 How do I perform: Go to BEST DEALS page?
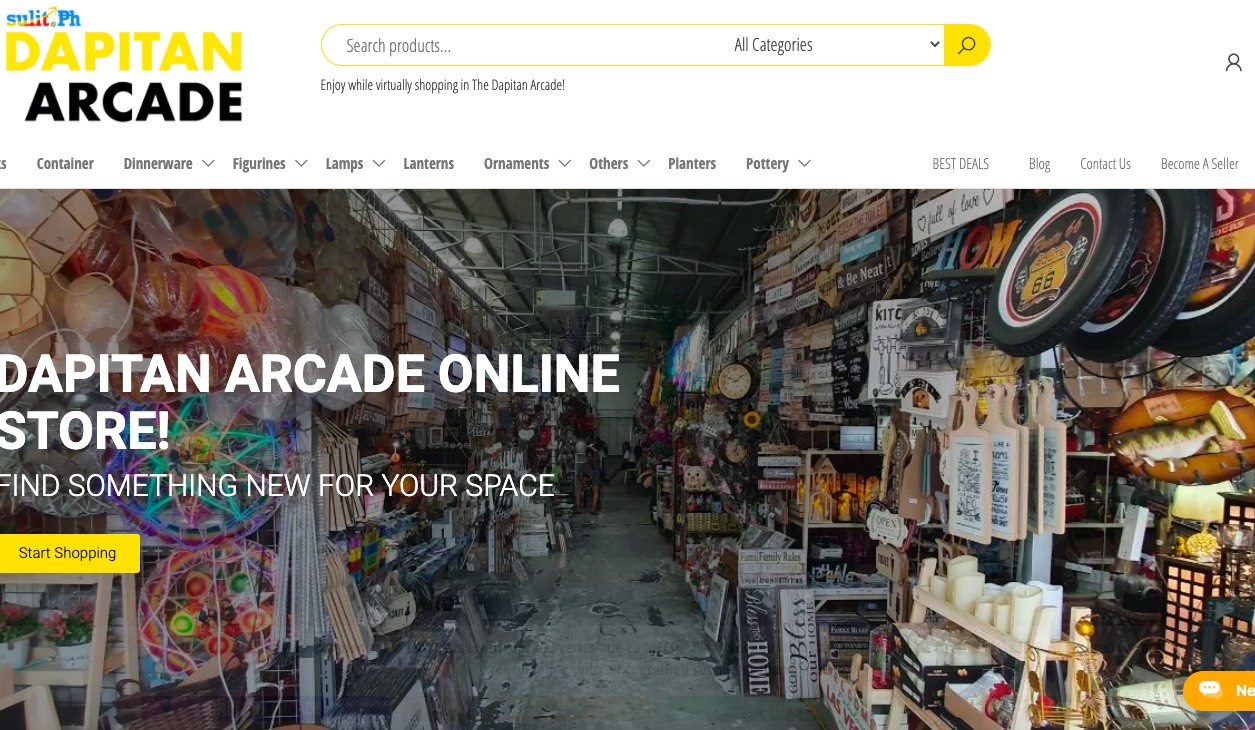(961, 164)
